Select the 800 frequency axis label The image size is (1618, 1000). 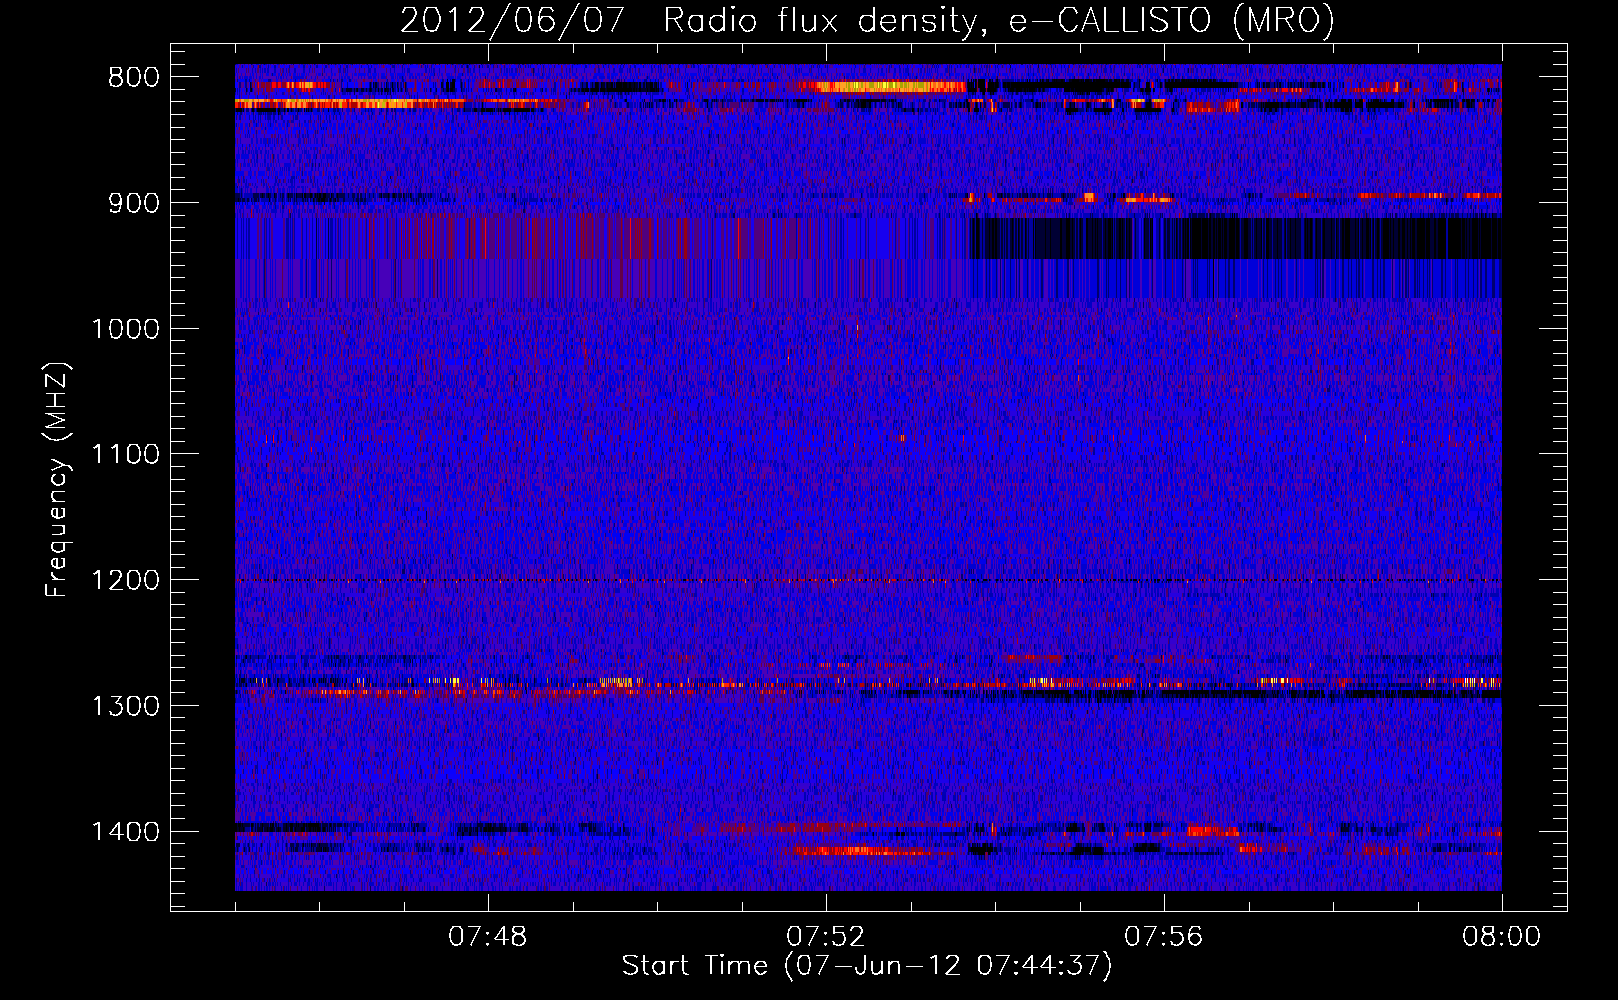coord(133,78)
